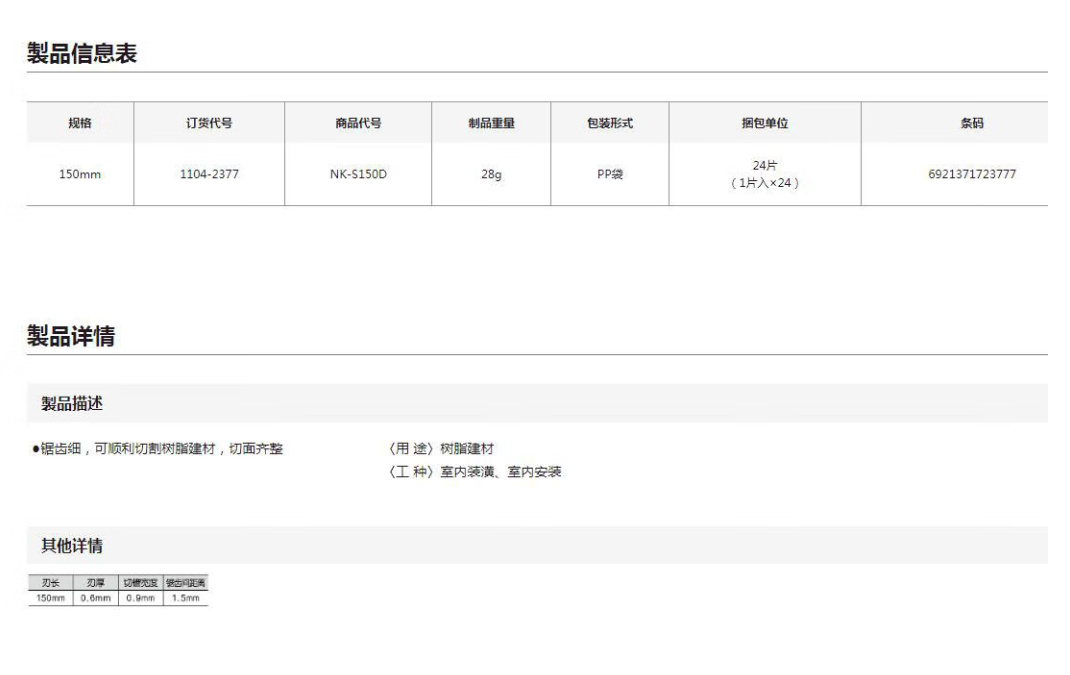Screen dimensions: 1070x675
Task: Click the 製品信息表 section heading
Action: tap(82, 55)
